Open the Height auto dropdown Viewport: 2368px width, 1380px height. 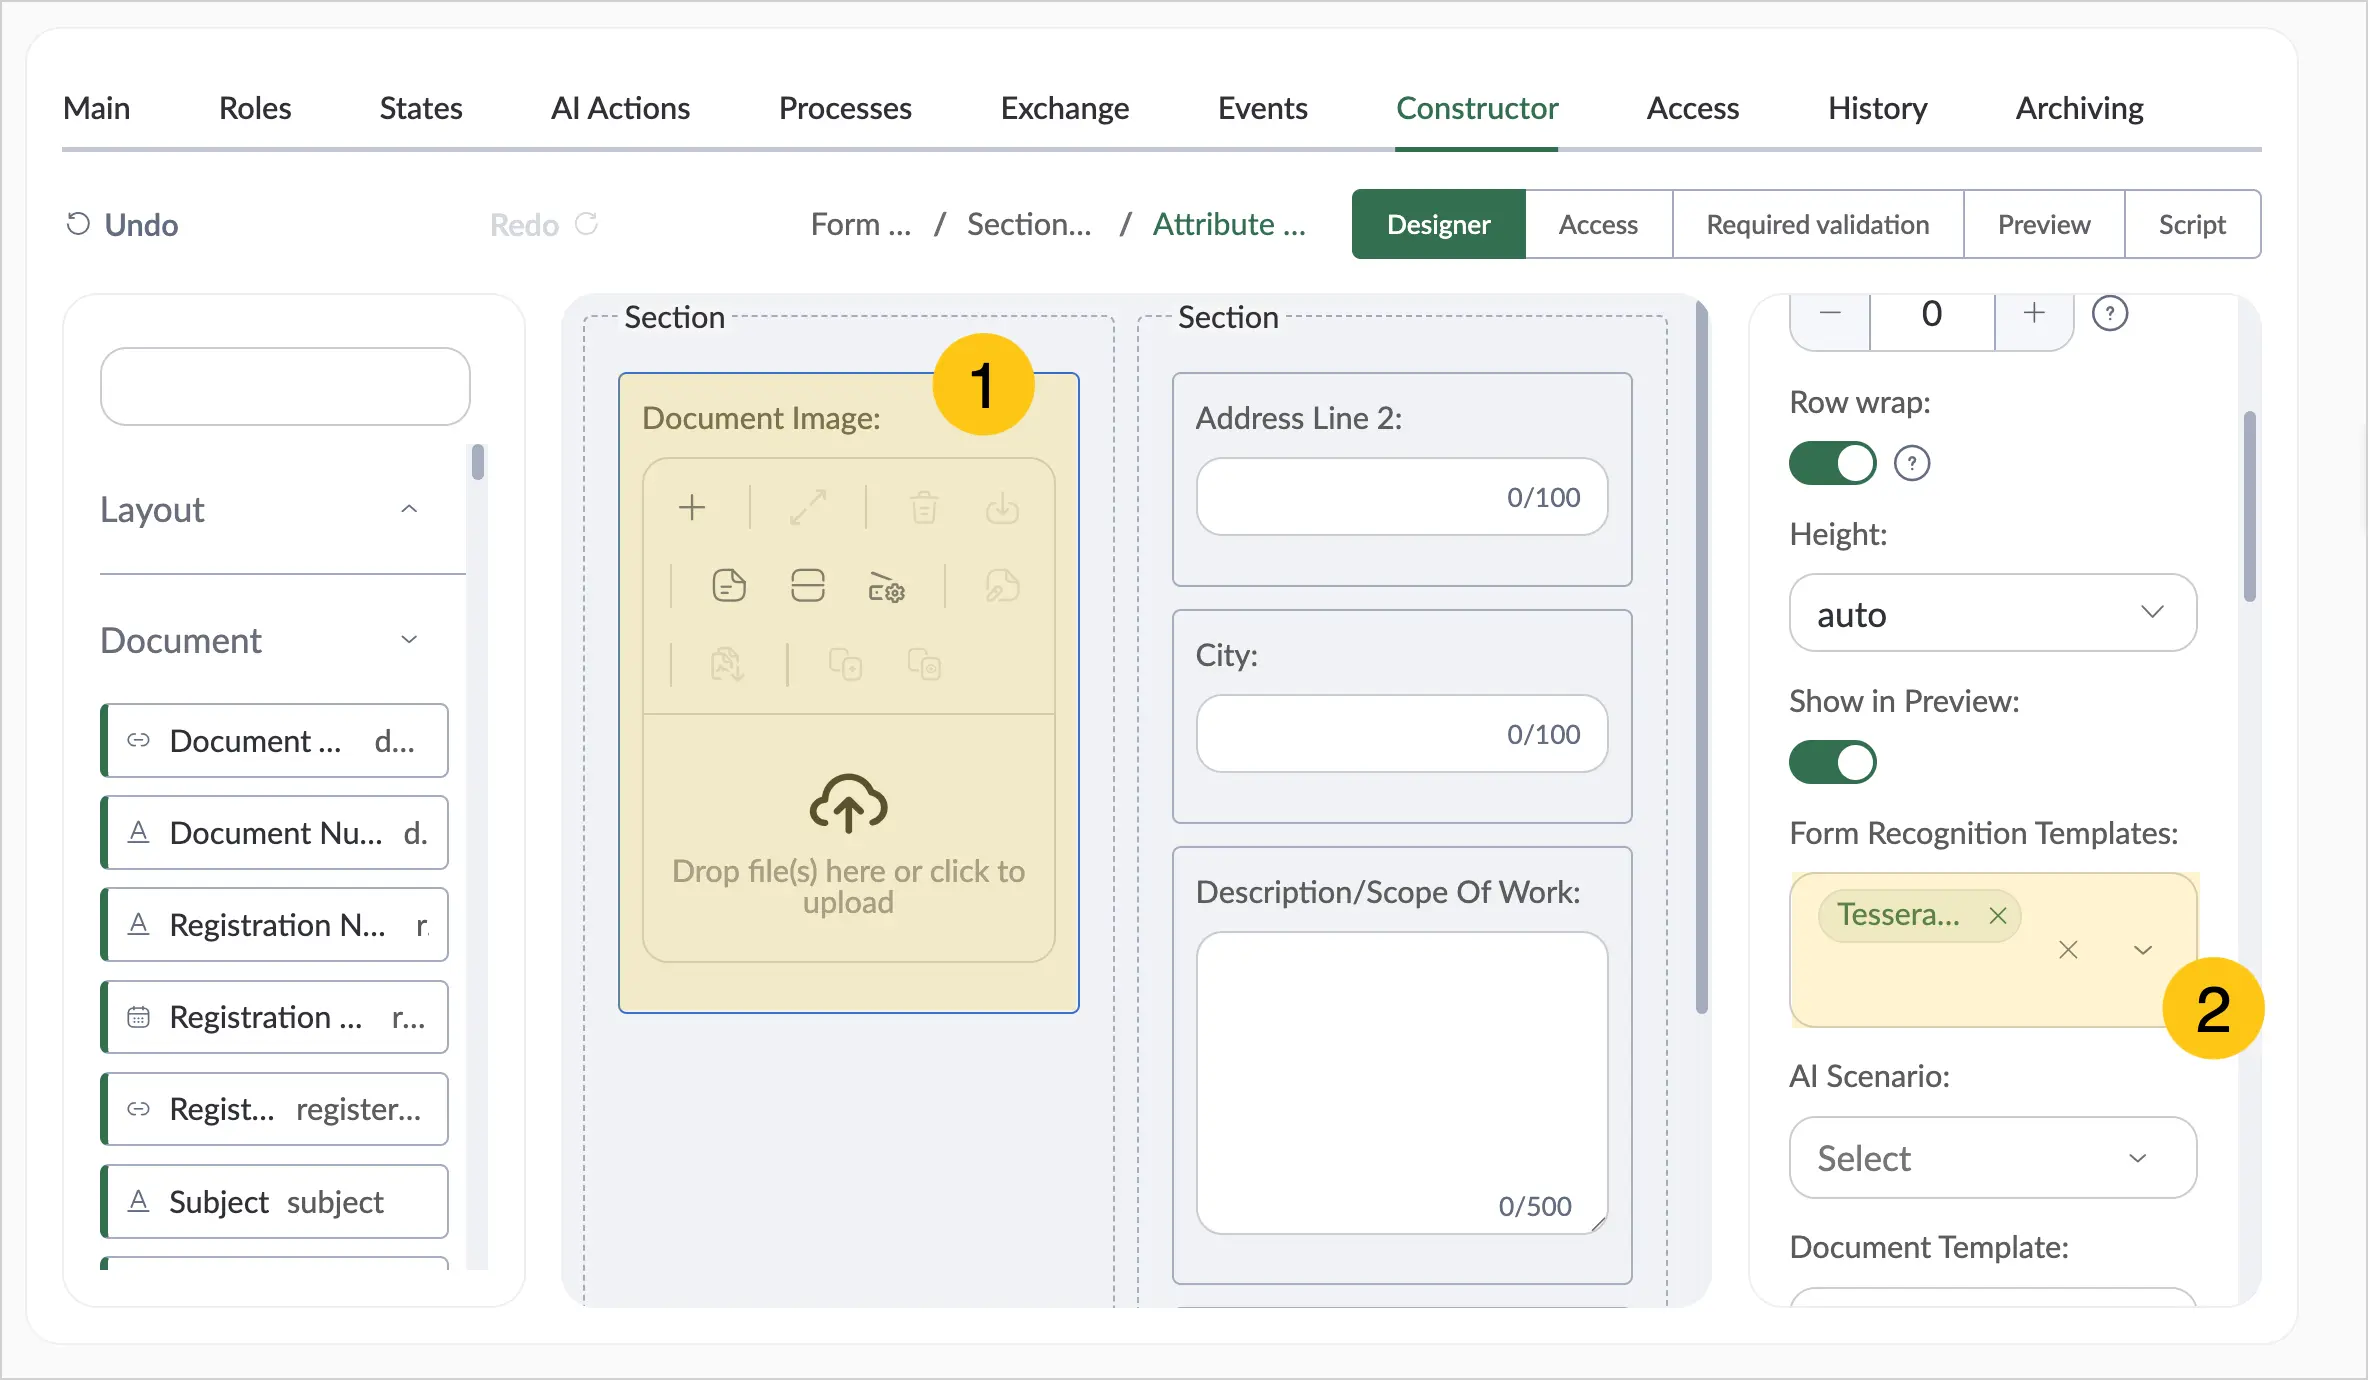pyautogui.click(x=1992, y=613)
